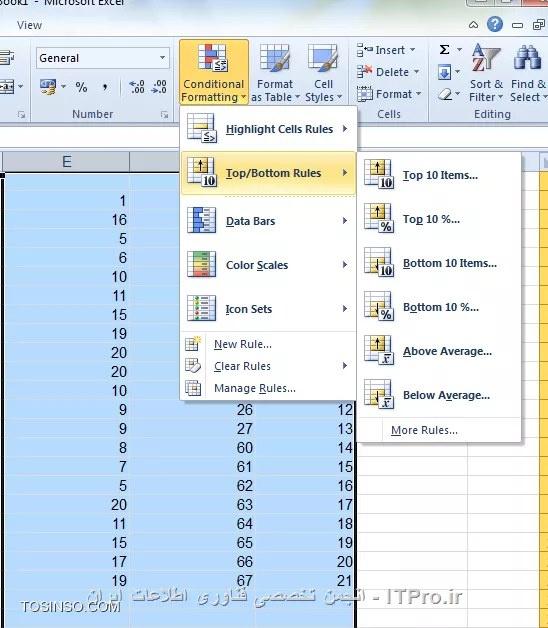The image size is (548, 628).
Task: Open the Conditional Formatting menu button
Action: [214, 72]
